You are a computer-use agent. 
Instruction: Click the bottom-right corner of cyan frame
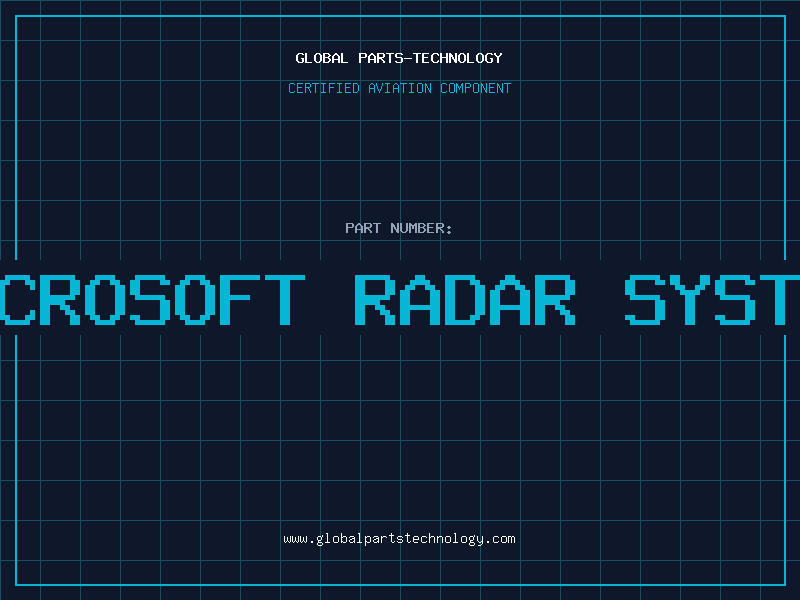pyautogui.click(x=784, y=584)
